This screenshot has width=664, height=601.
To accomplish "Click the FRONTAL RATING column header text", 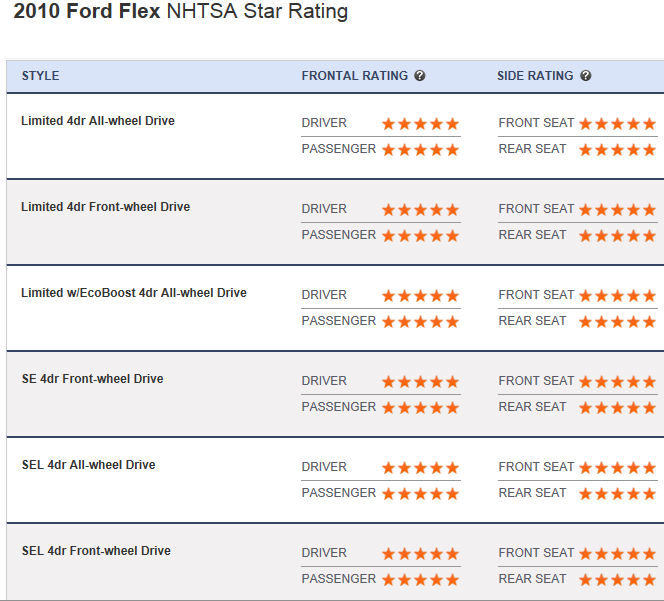I will (x=355, y=76).
